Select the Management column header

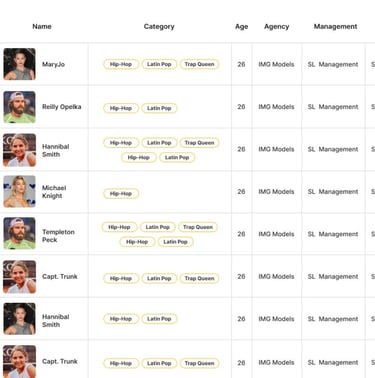coord(335,26)
